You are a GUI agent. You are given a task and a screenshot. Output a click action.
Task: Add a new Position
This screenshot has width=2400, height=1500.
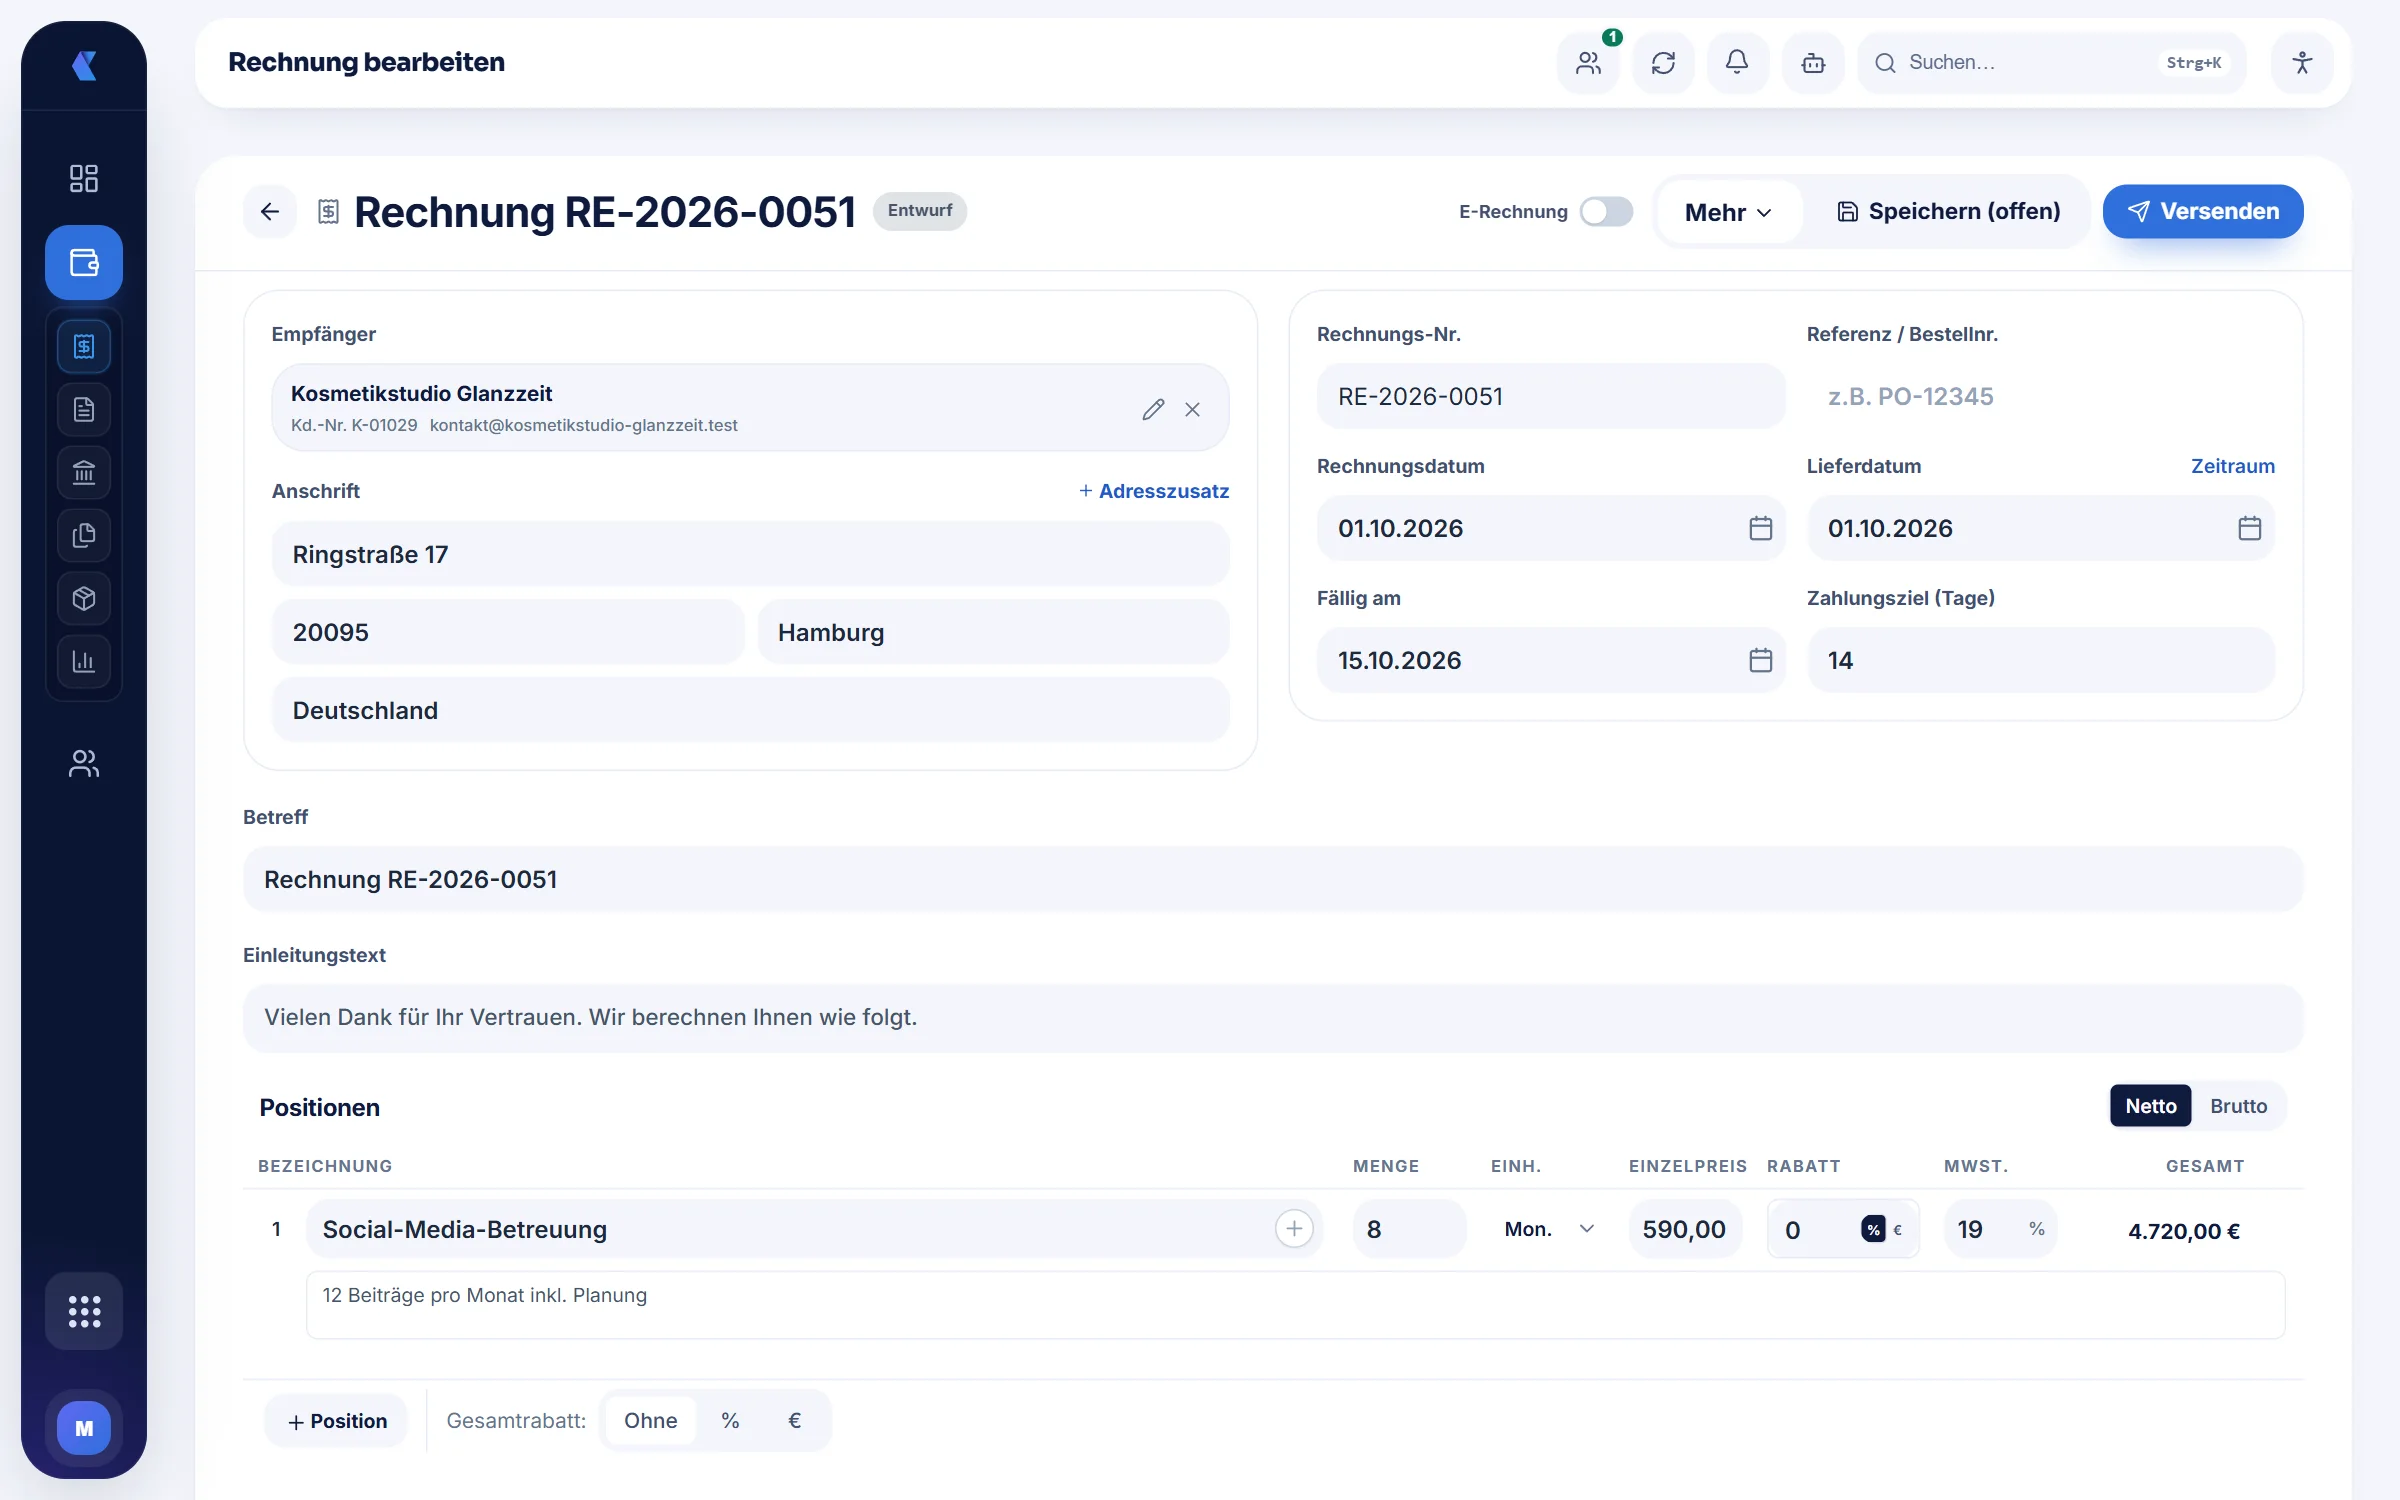pos(337,1421)
